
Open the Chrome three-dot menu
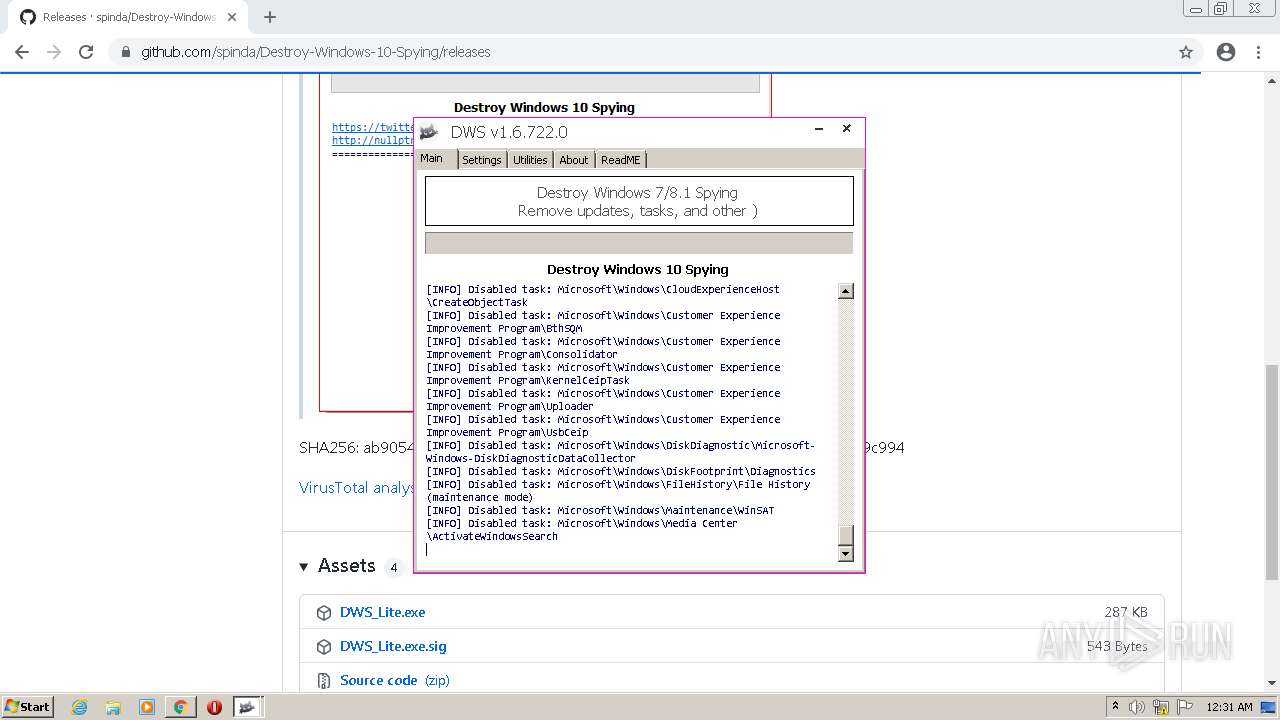pyautogui.click(x=1258, y=52)
